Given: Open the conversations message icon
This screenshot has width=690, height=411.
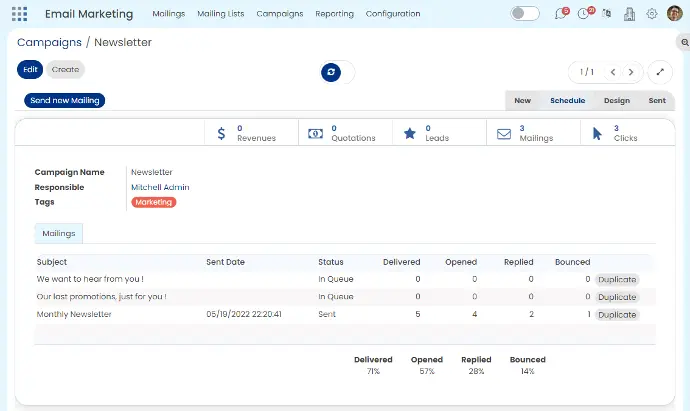Looking at the screenshot, I should click(x=561, y=14).
